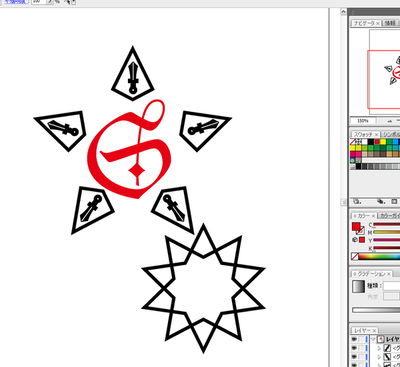Image resolution: width=400 pixels, height=367 pixels.
Task: Toggle lock on the top-level レイヤー layer
Action: pos(362,339)
